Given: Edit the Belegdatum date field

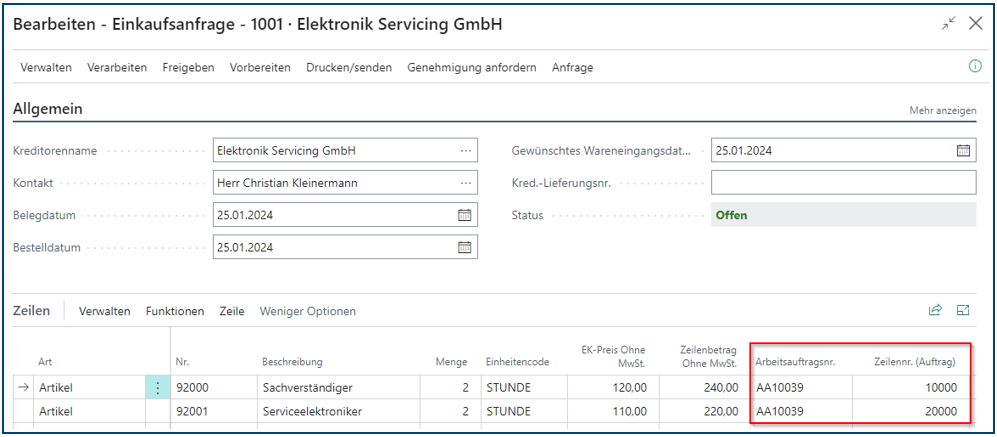Looking at the screenshot, I should pos(345,215).
